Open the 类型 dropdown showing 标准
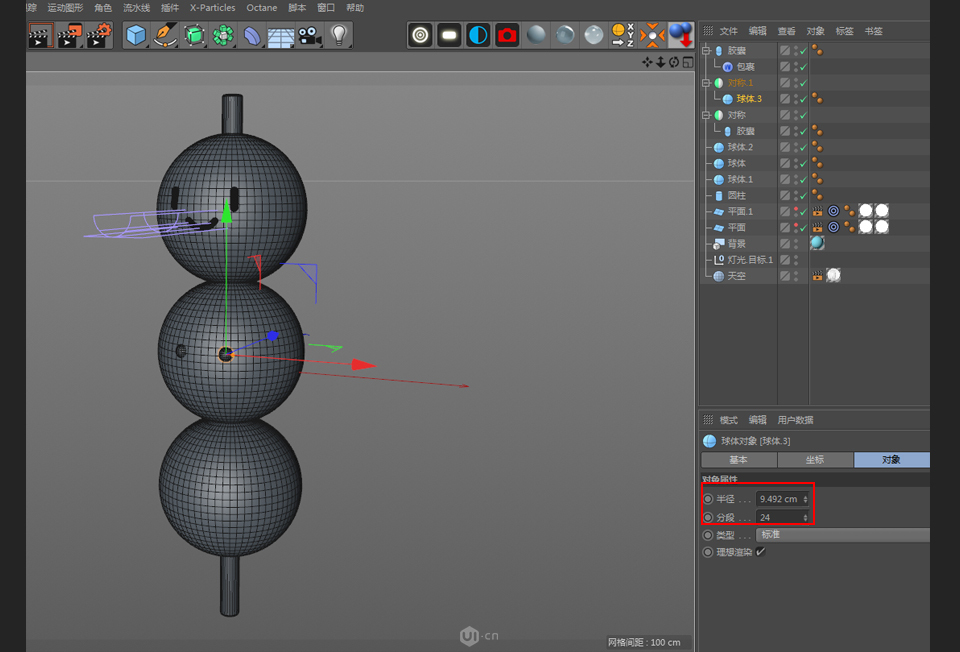 point(844,535)
